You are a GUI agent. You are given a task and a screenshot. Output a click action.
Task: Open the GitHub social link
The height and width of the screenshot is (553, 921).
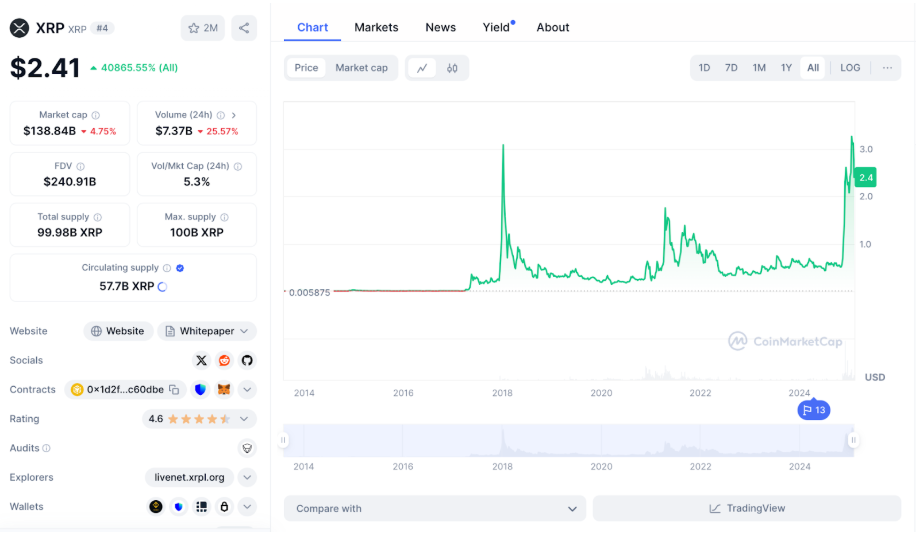247,360
